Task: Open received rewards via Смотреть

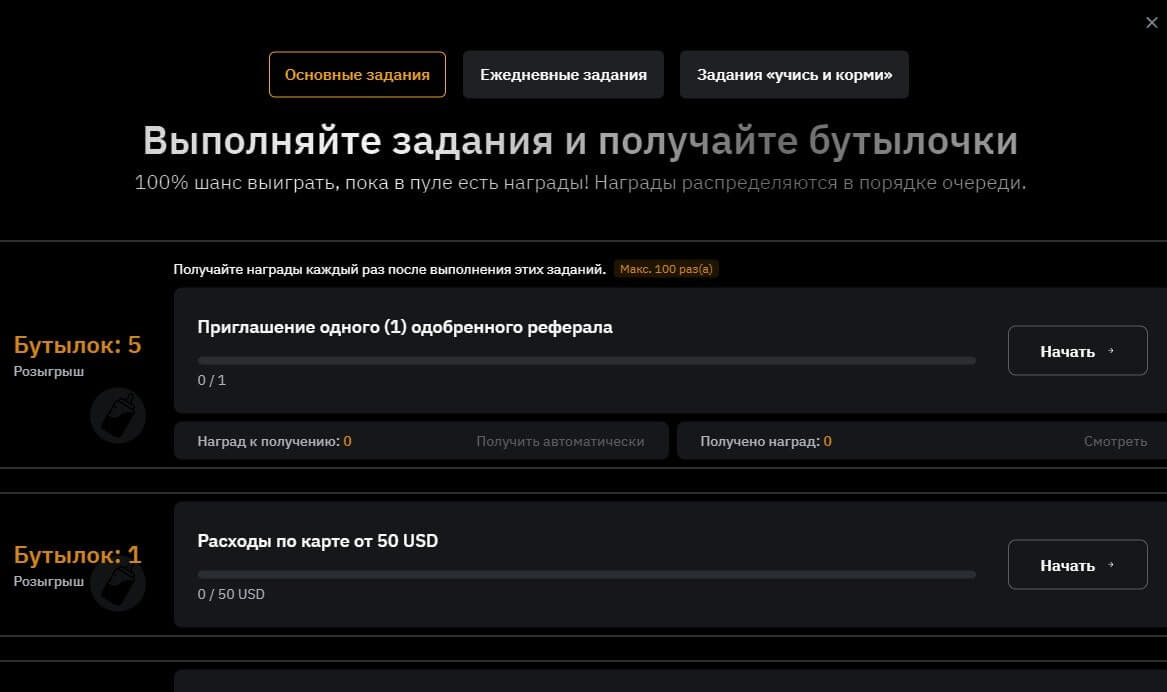Action: point(1115,441)
